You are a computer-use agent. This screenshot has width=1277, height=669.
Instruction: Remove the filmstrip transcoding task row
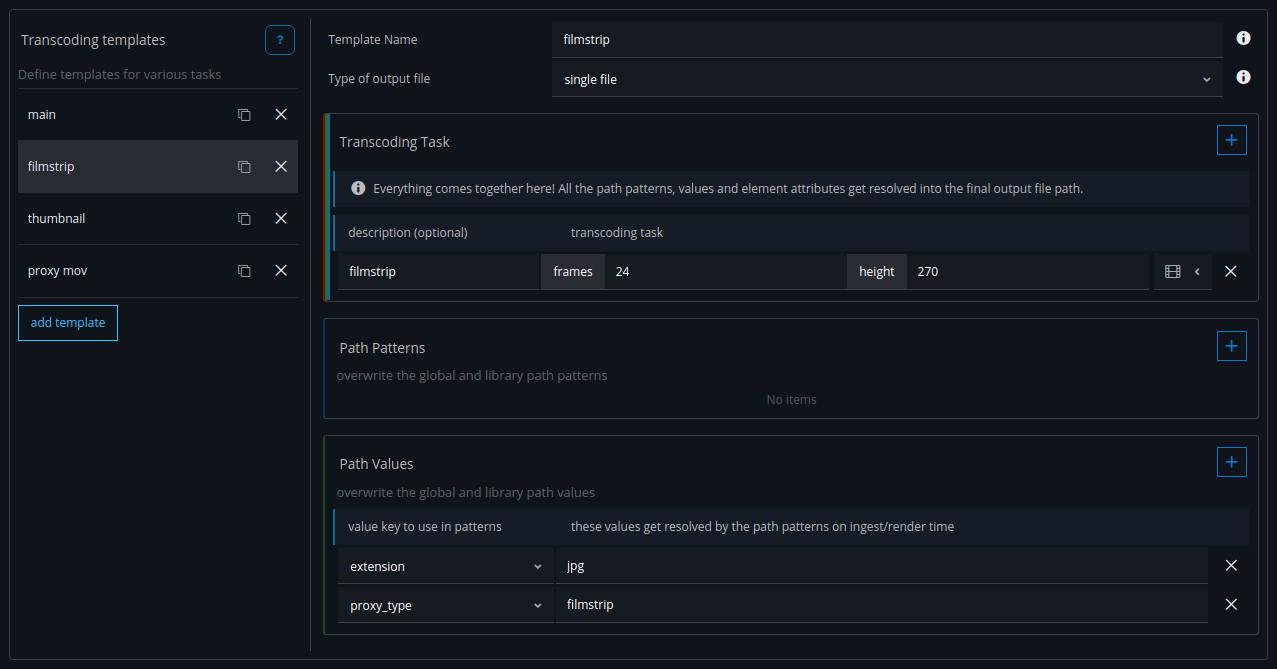coord(1231,272)
